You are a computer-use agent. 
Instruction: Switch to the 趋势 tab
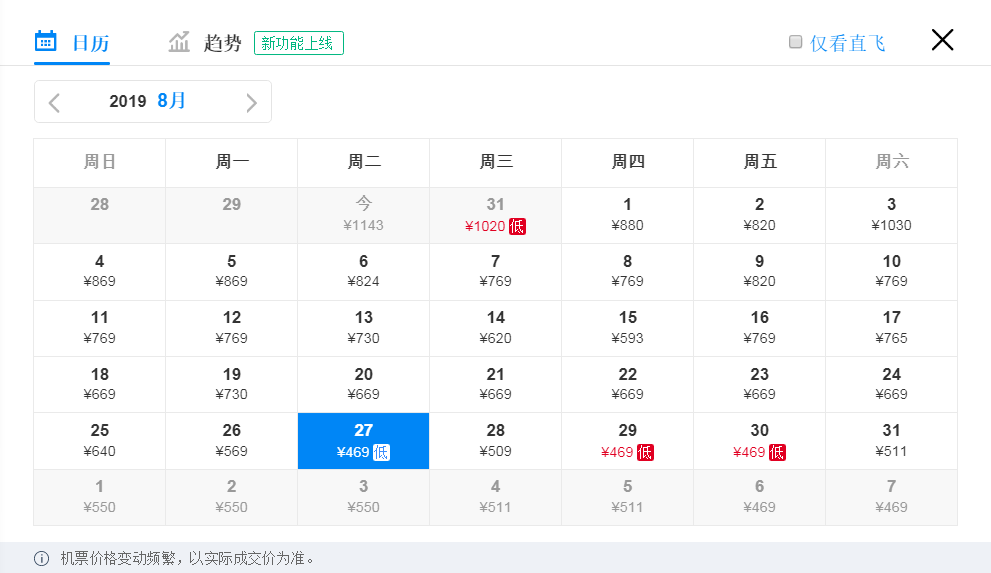coord(205,42)
